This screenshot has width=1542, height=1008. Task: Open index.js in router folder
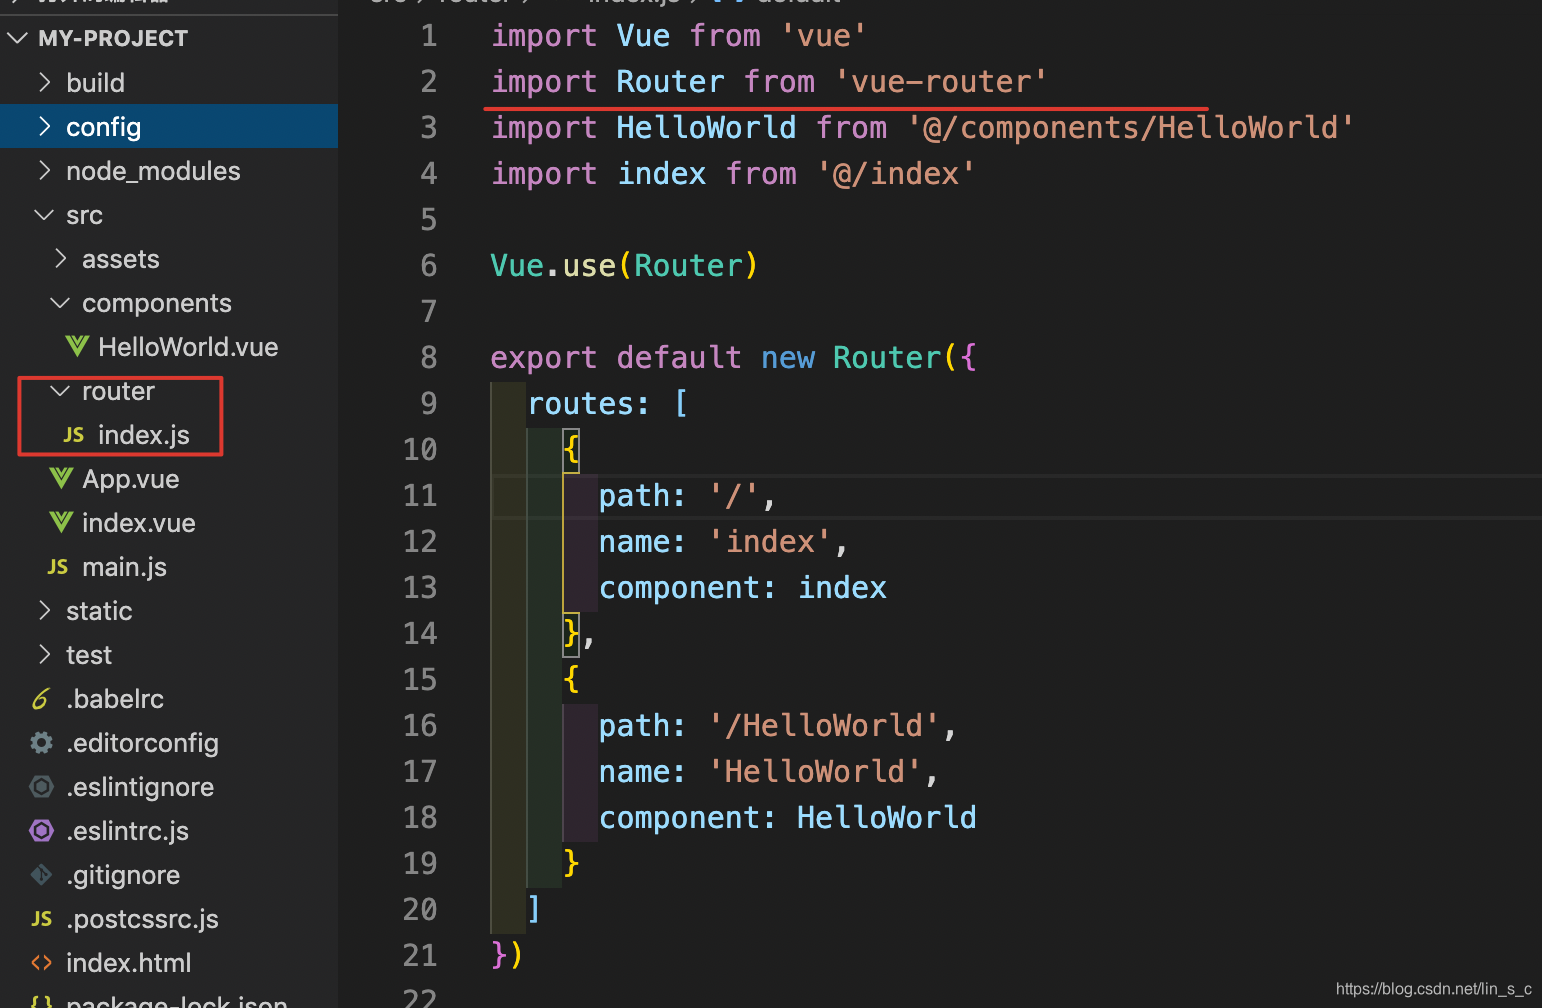169,435
